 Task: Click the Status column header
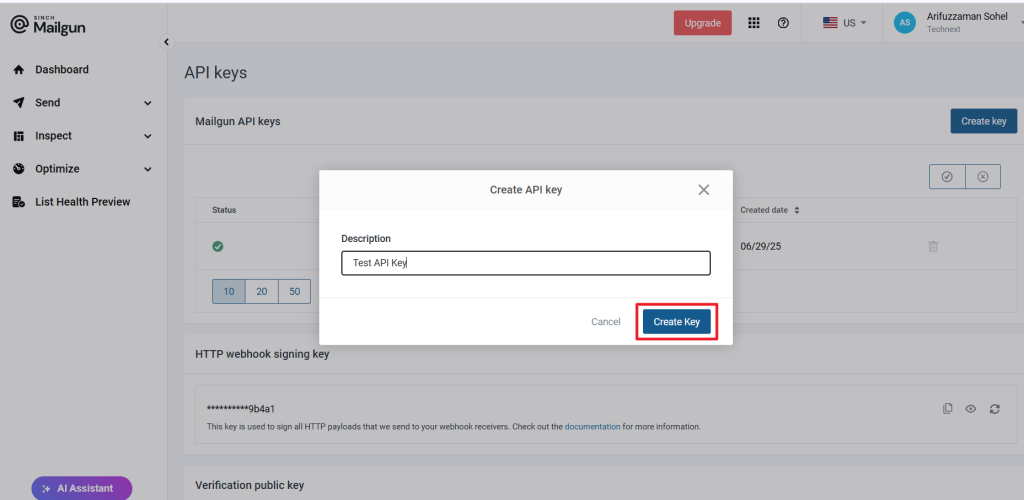click(224, 210)
